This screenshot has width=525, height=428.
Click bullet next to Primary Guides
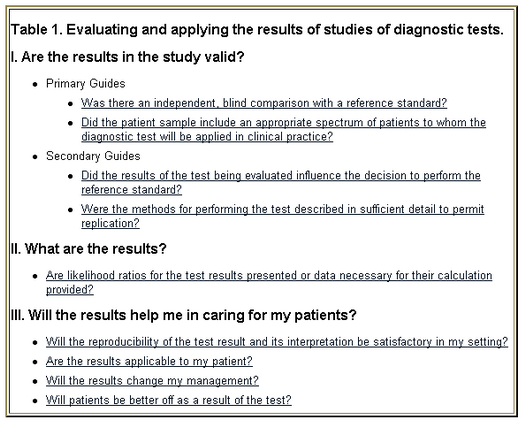[35, 84]
